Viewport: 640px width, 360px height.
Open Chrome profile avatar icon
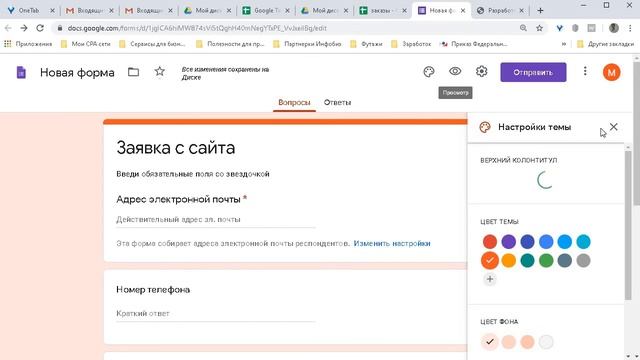[613, 28]
